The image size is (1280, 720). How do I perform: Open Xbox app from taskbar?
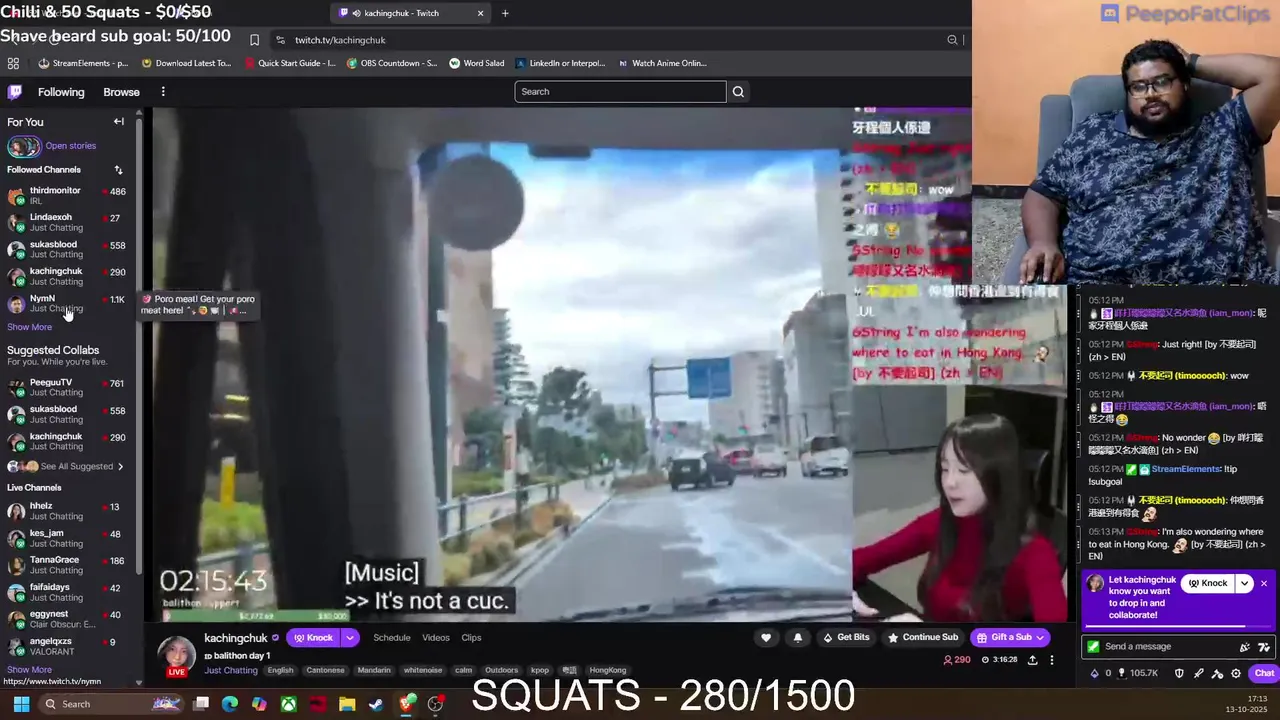pyautogui.click(x=288, y=704)
